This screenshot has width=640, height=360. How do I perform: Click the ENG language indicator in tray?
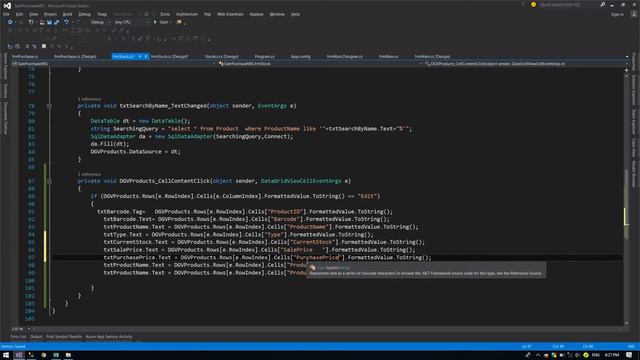tap(596, 355)
